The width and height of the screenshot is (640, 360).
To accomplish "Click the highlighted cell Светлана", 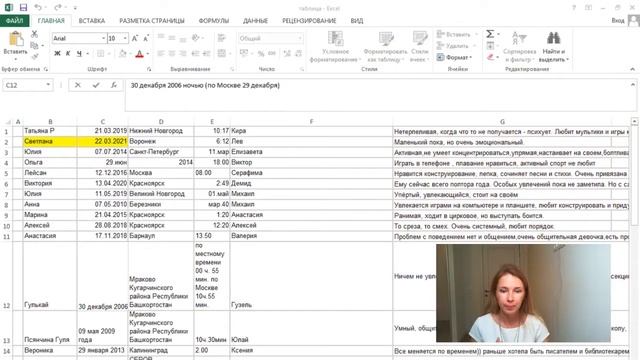I will 50,141.
